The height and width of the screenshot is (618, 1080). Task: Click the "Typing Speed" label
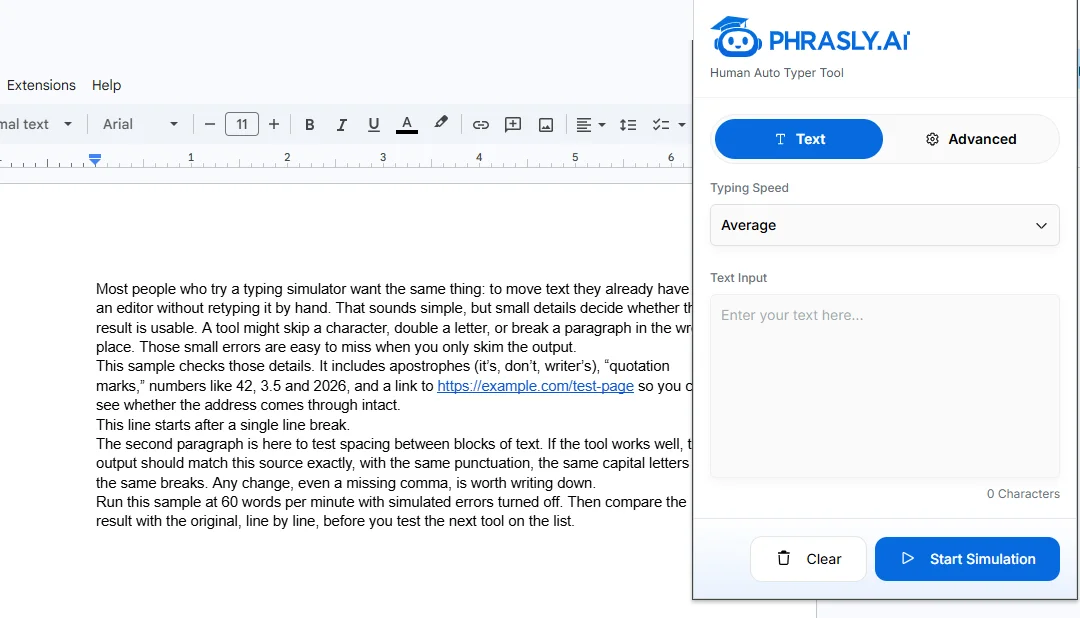(749, 188)
